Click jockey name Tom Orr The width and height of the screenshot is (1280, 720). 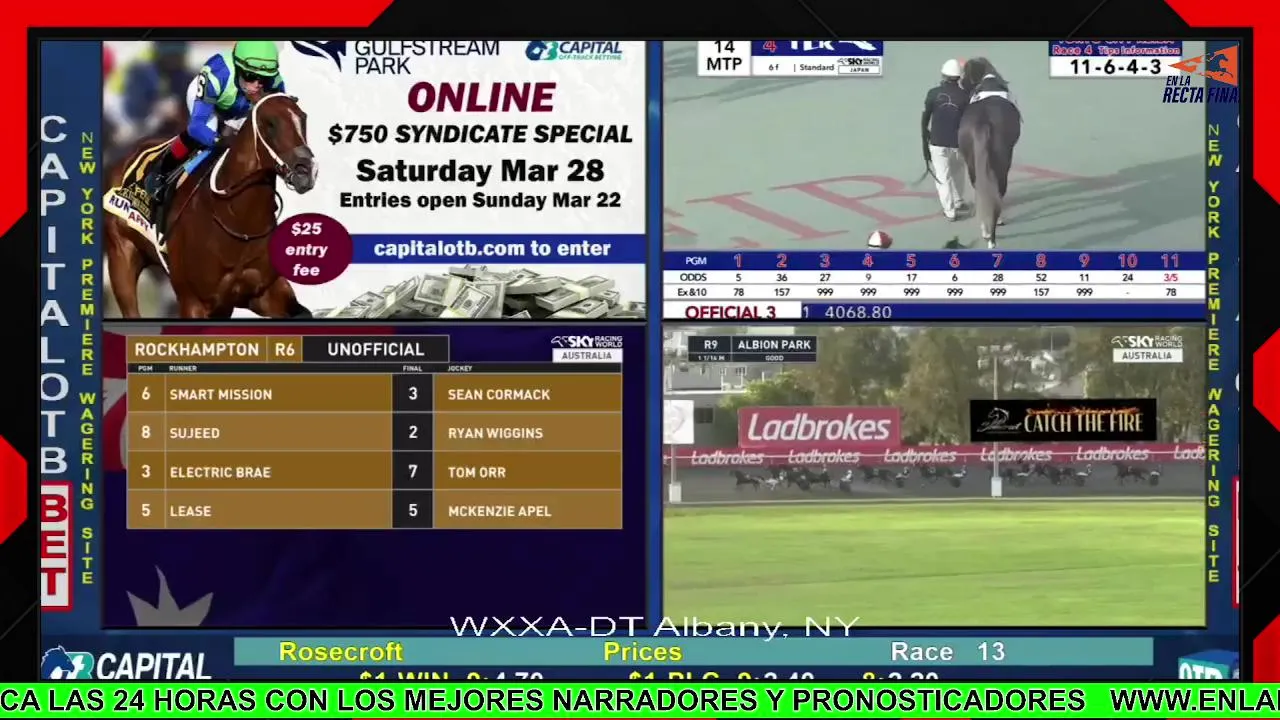tap(476, 472)
